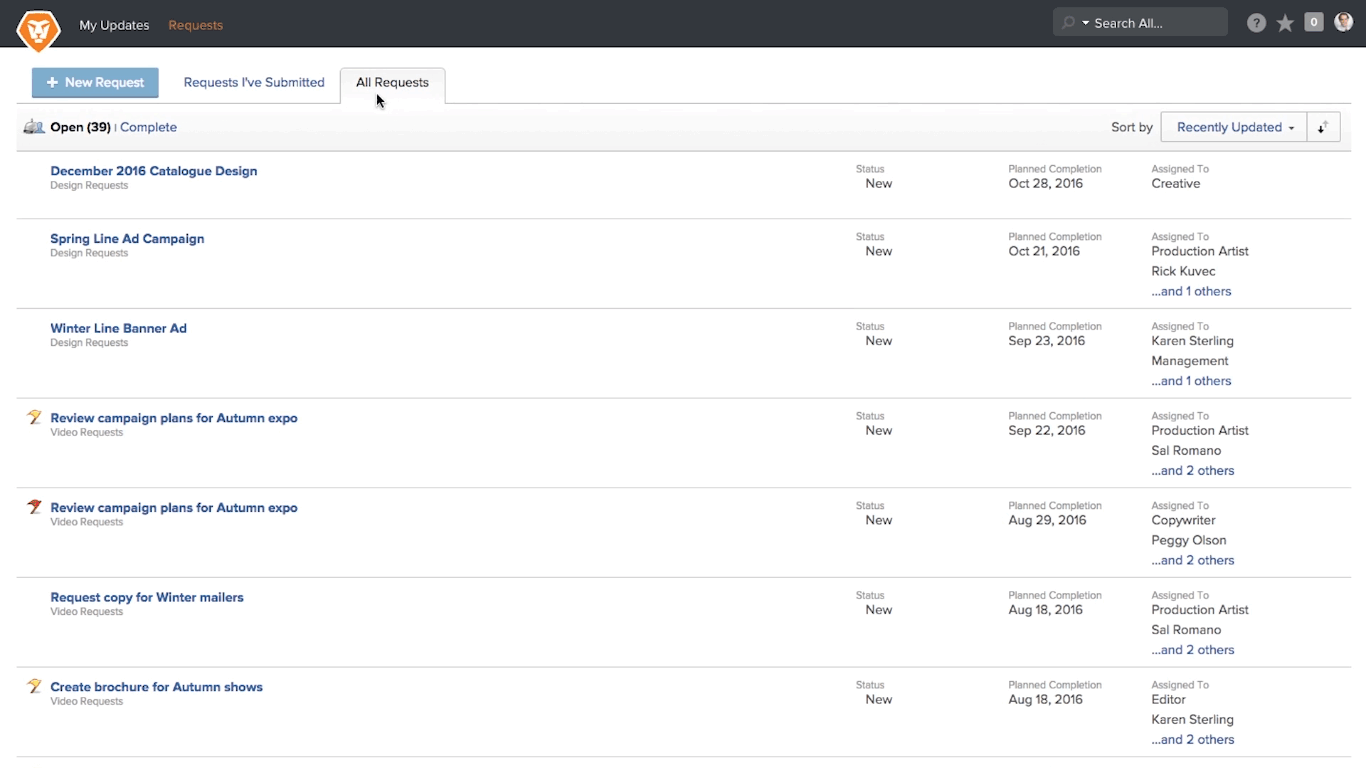Click the orange lion logo icon

39,31
